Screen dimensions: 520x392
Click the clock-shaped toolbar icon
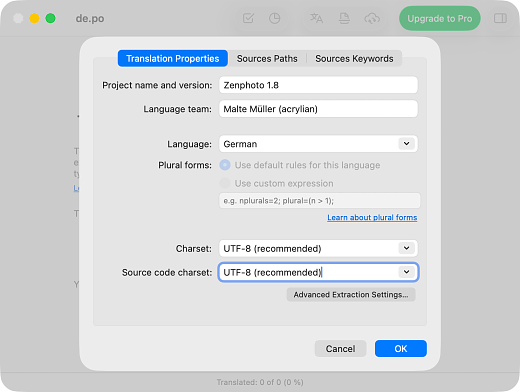(275, 18)
